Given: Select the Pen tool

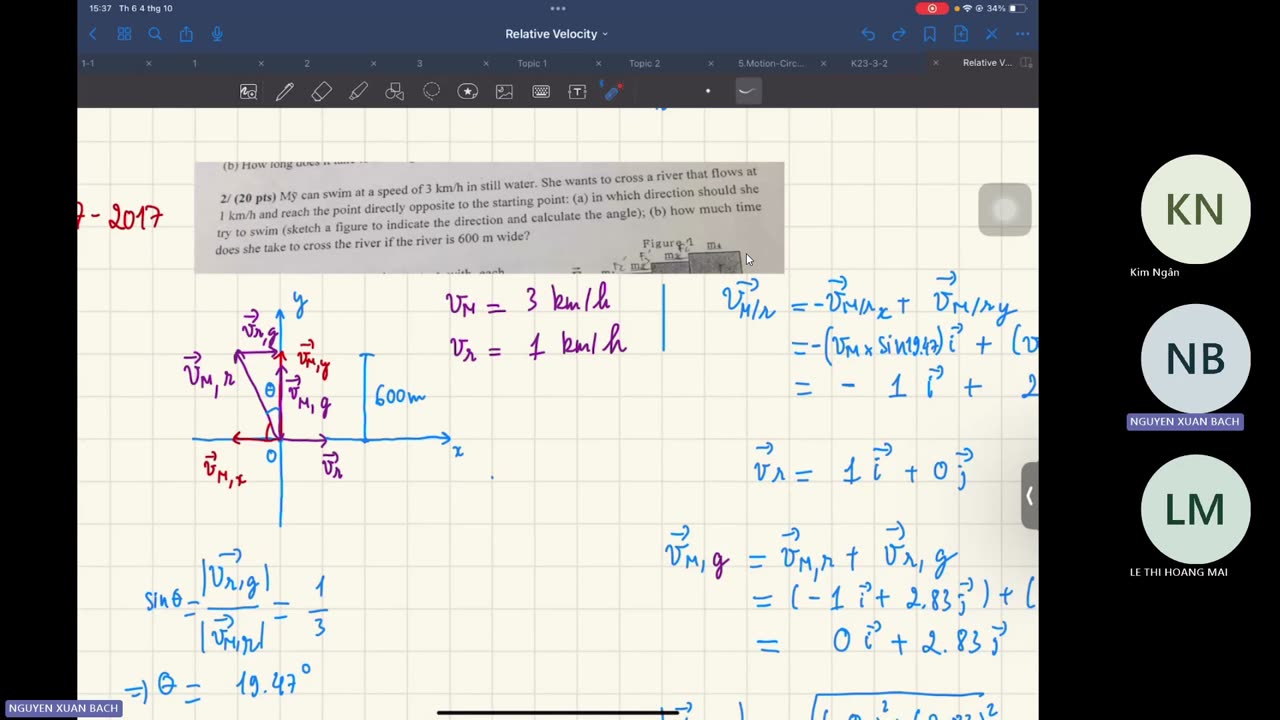Looking at the screenshot, I should (x=285, y=92).
